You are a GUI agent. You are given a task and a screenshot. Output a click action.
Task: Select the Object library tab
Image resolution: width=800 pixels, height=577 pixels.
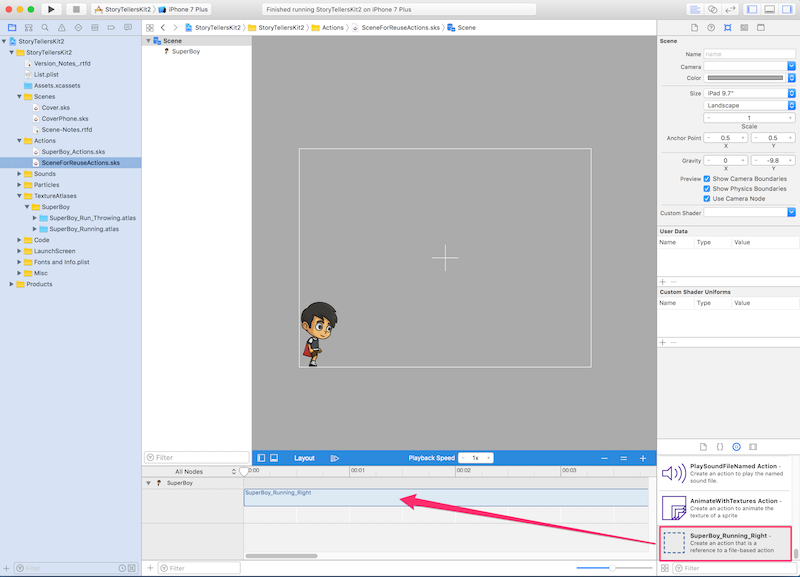pyautogui.click(x=736, y=447)
